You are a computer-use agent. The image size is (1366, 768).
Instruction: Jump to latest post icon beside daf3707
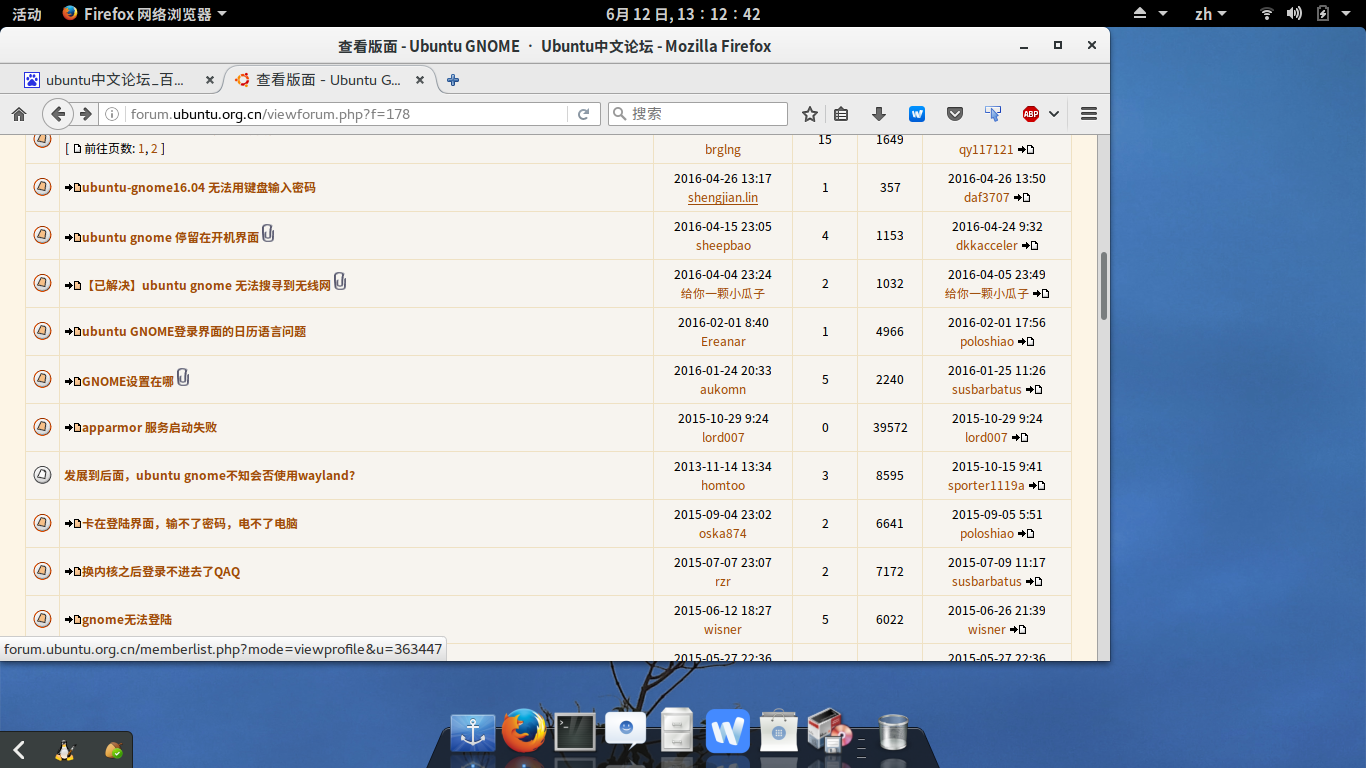(1022, 198)
